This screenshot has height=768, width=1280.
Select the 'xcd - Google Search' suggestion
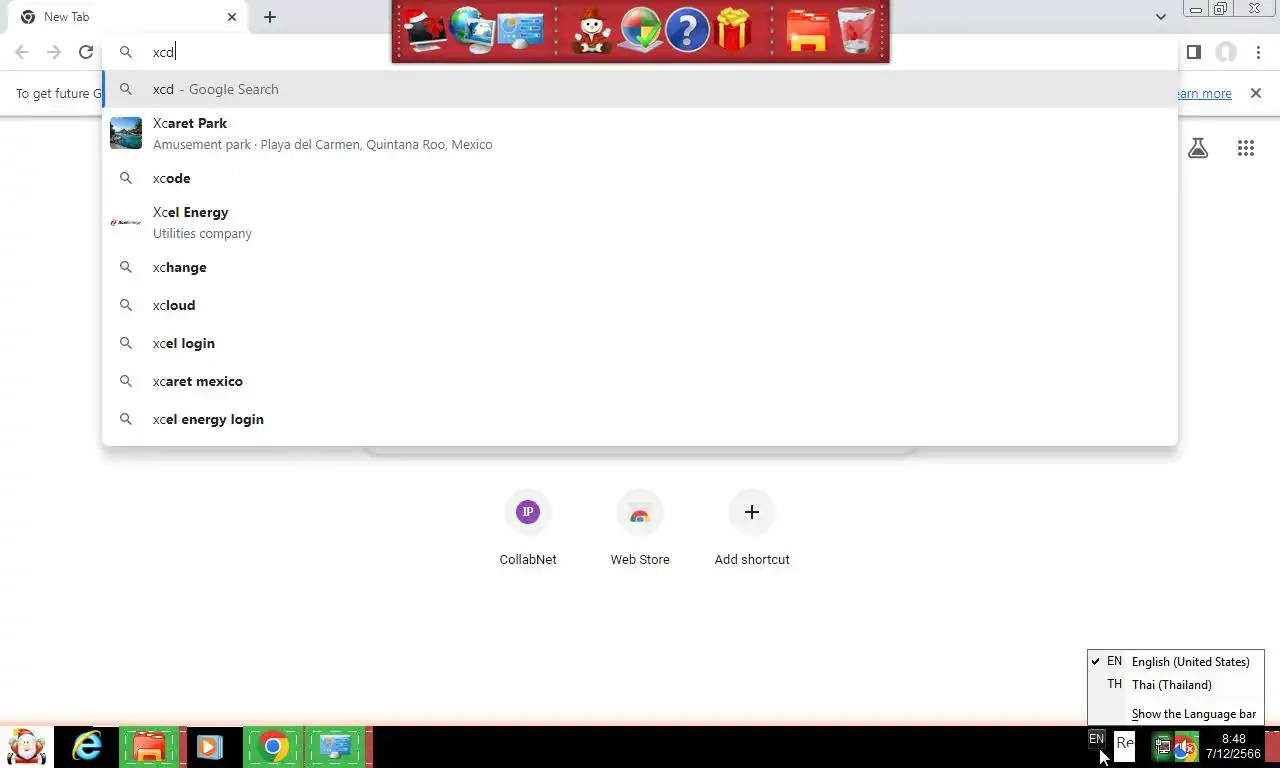click(x=640, y=89)
